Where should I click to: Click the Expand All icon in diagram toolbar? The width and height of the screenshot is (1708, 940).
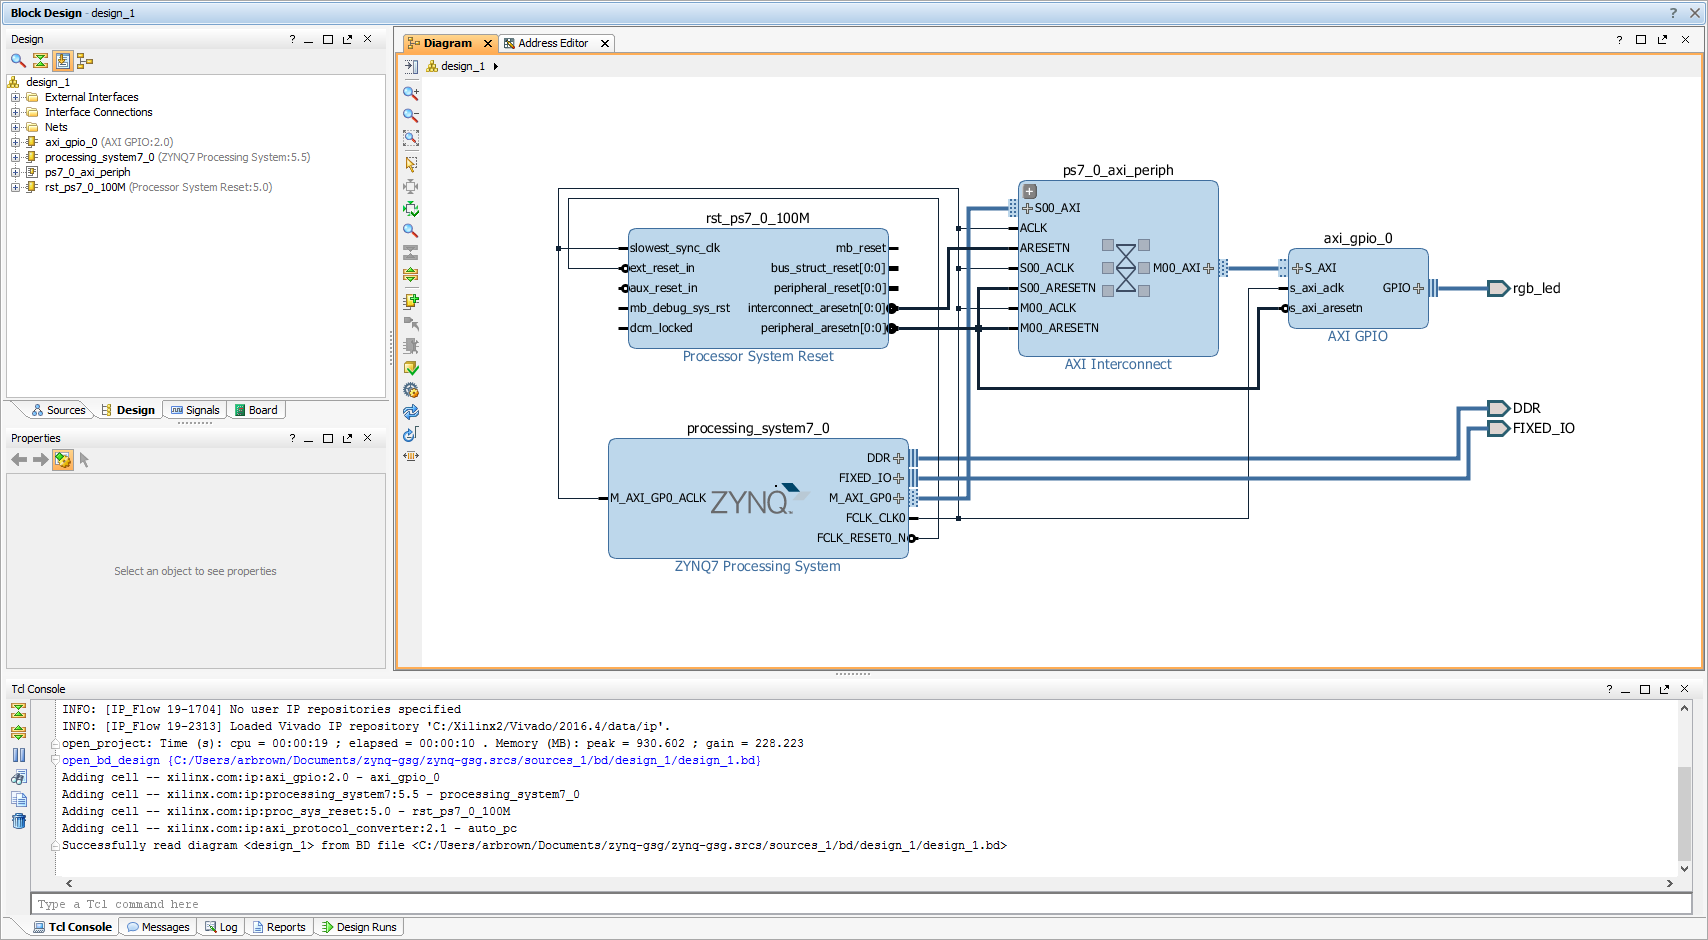(x=411, y=275)
